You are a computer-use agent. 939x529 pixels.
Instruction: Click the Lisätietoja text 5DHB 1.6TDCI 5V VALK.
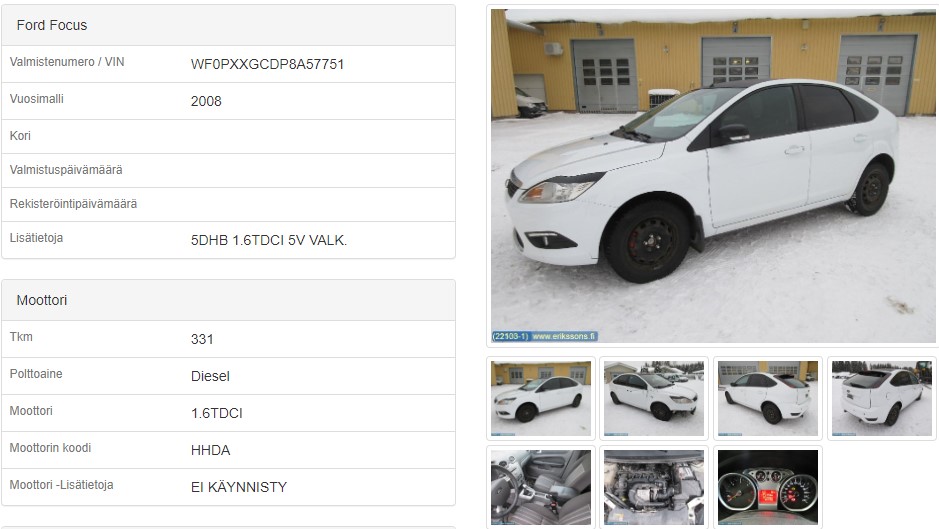pos(269,240)
